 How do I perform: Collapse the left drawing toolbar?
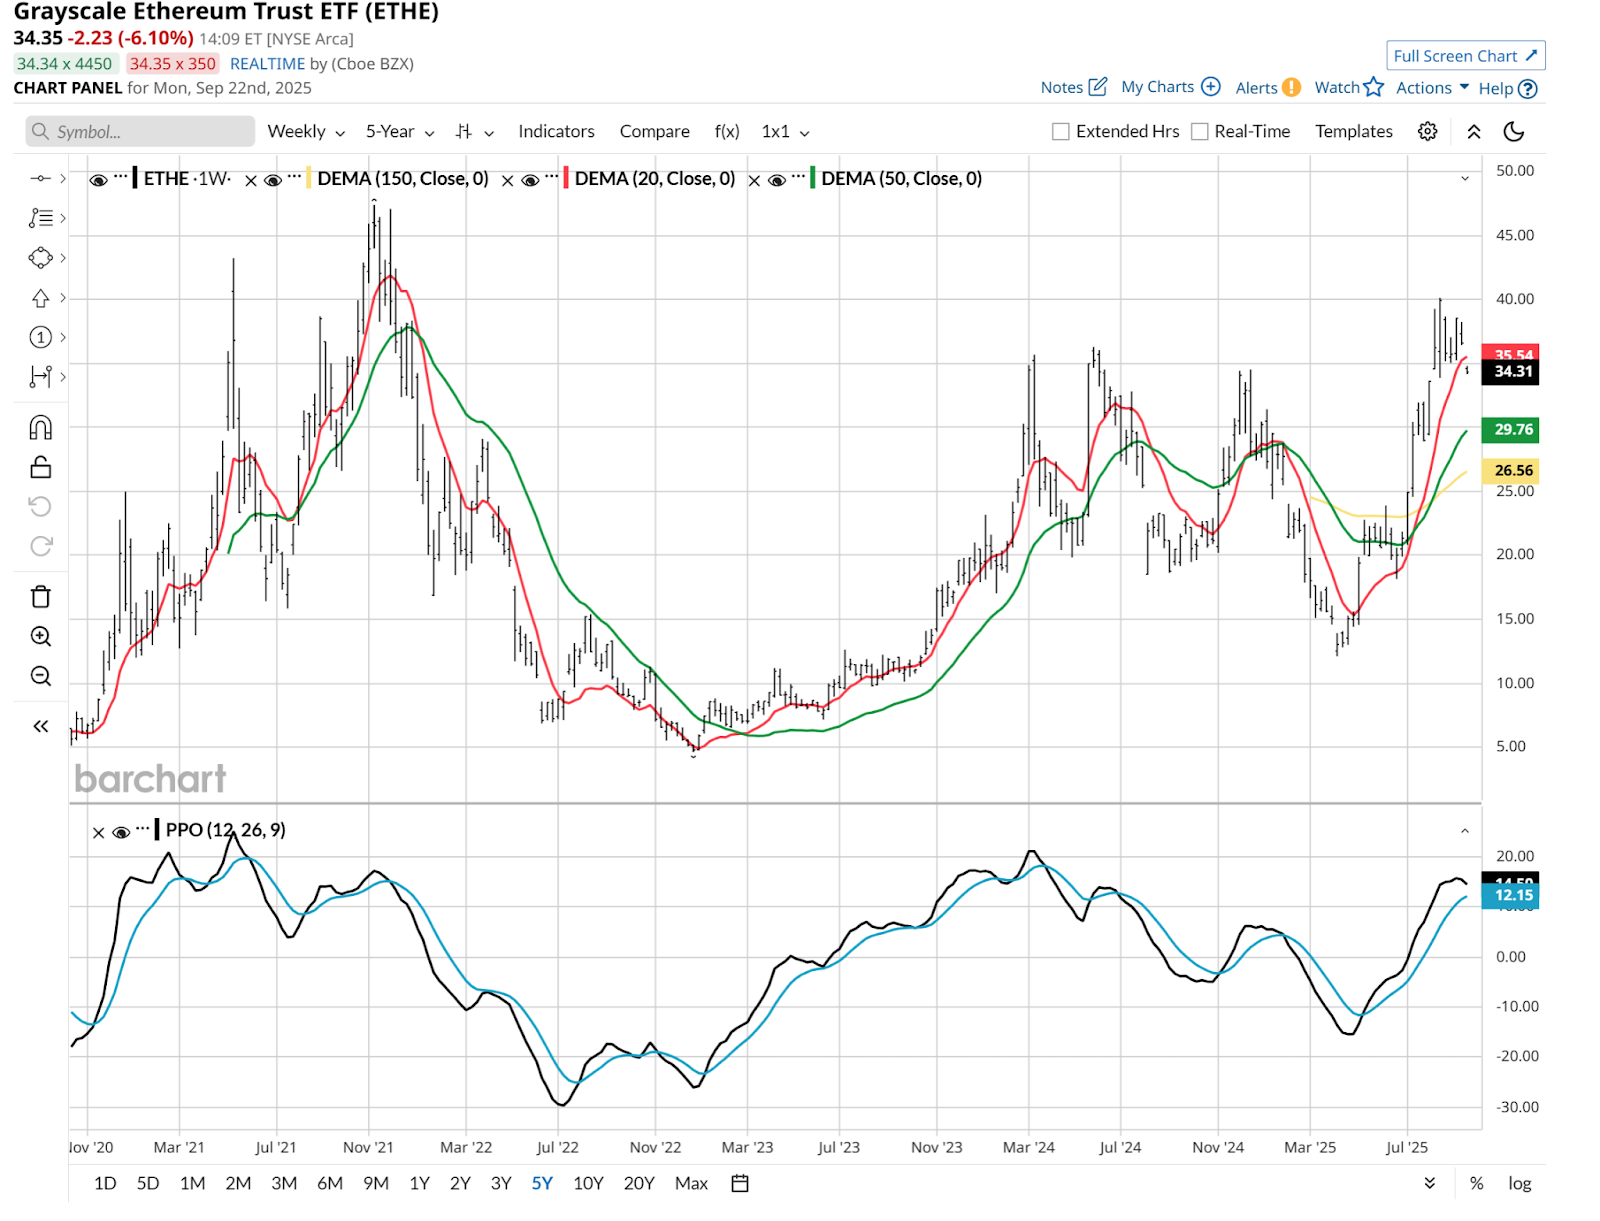click(x=40, y=726)
